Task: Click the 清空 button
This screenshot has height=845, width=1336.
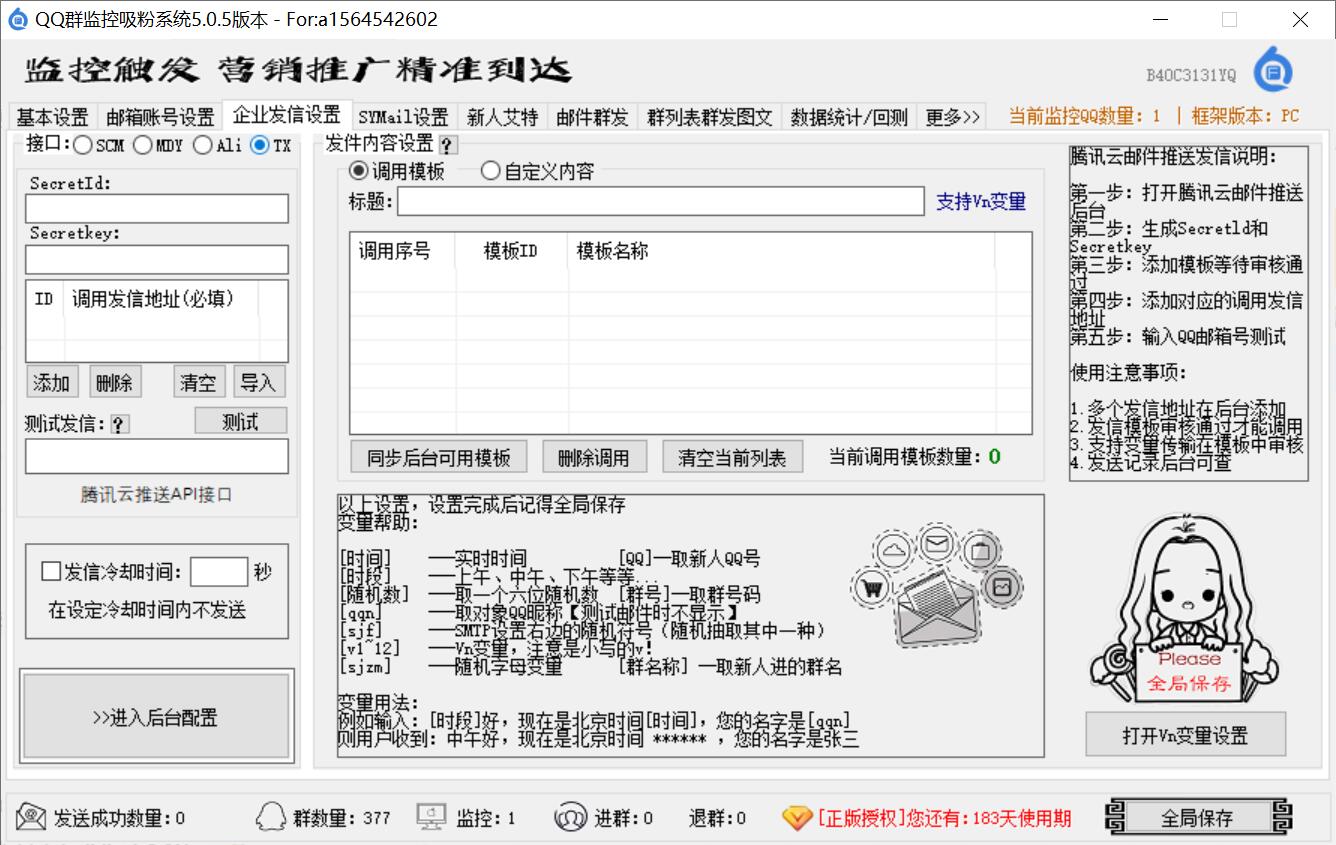Action: click(198, 382)
